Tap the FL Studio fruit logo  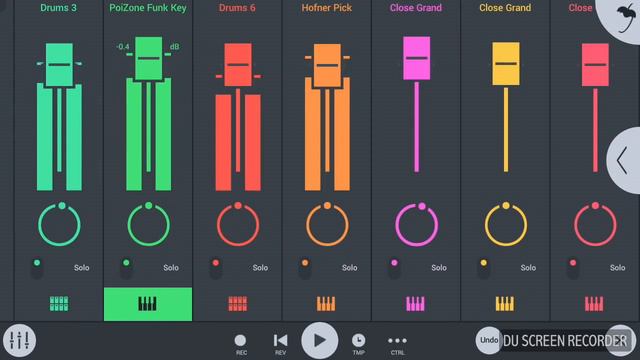point(625,19)
